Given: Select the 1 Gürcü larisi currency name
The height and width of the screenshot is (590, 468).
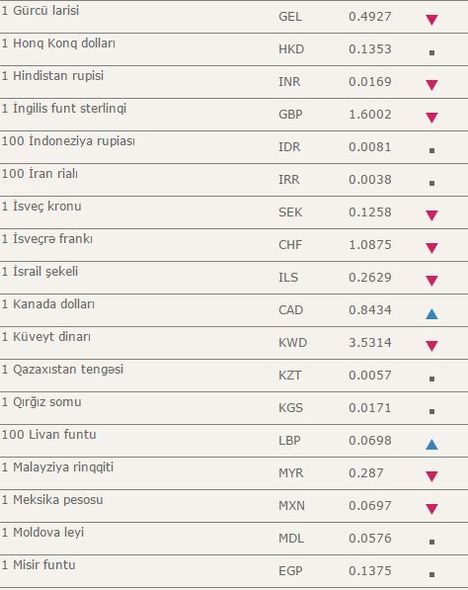Looking at the screenshot, I should point(40,11).
